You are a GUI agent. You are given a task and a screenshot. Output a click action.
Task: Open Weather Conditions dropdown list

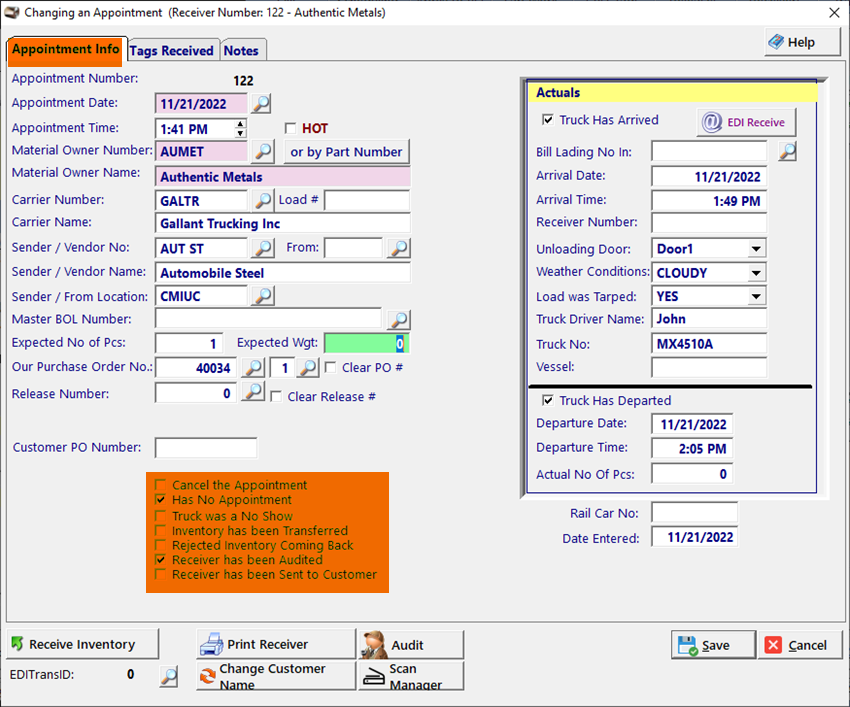(756, 273)
